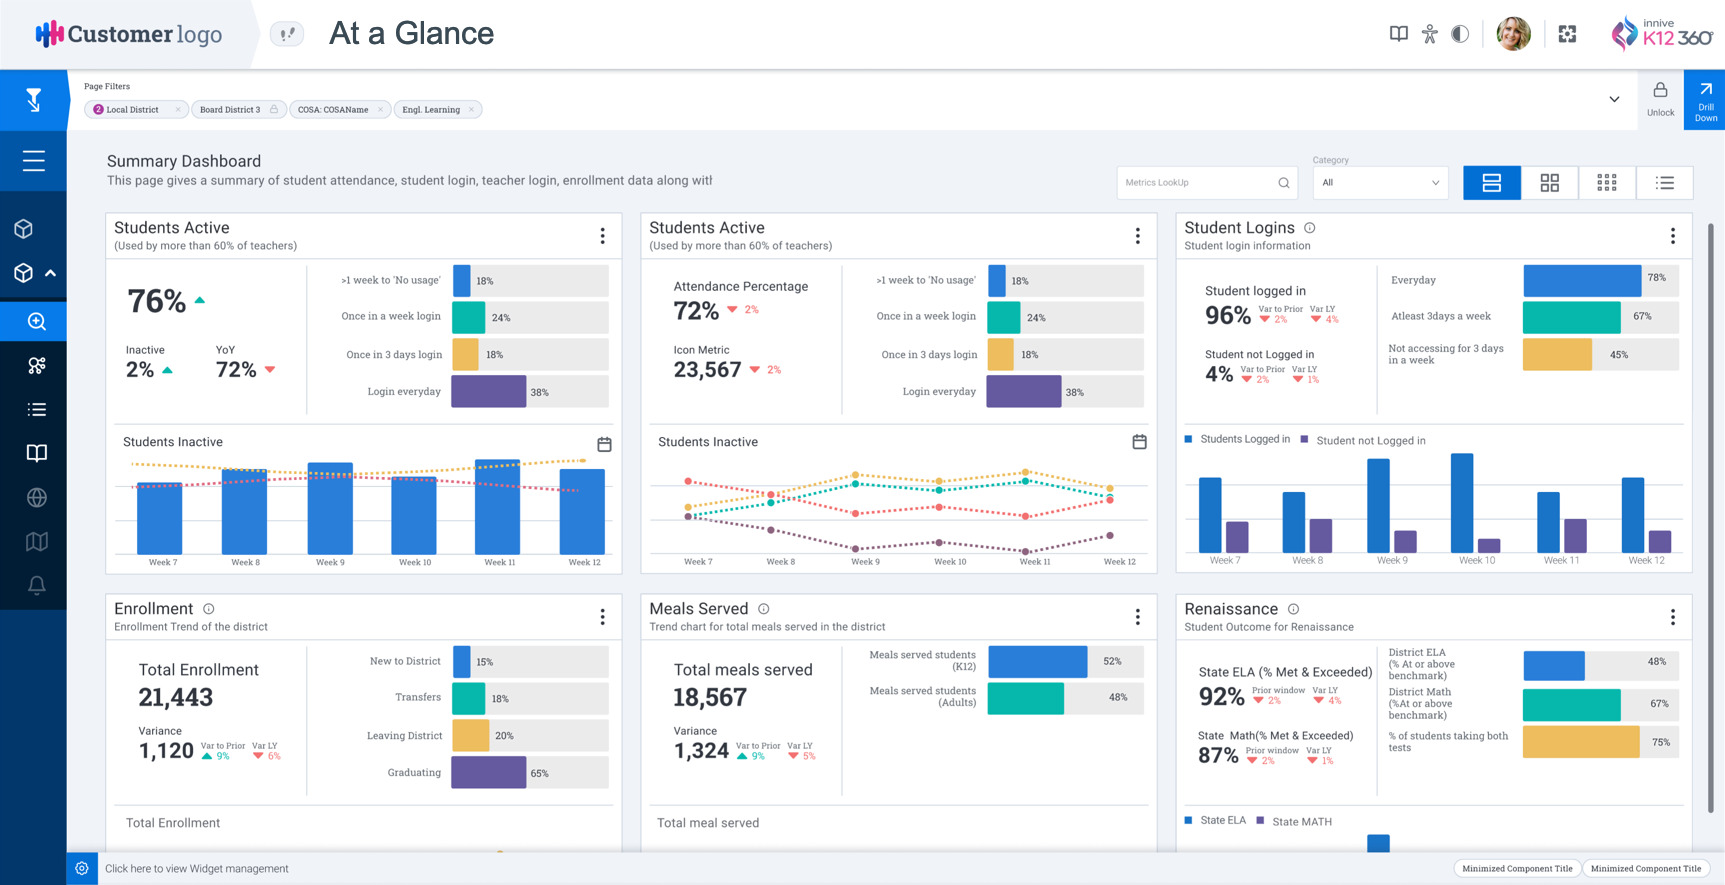The height and width of the screenshot is (885, 1725).
Task: Open the book icon in top header
Action: tap(1398, 34)
